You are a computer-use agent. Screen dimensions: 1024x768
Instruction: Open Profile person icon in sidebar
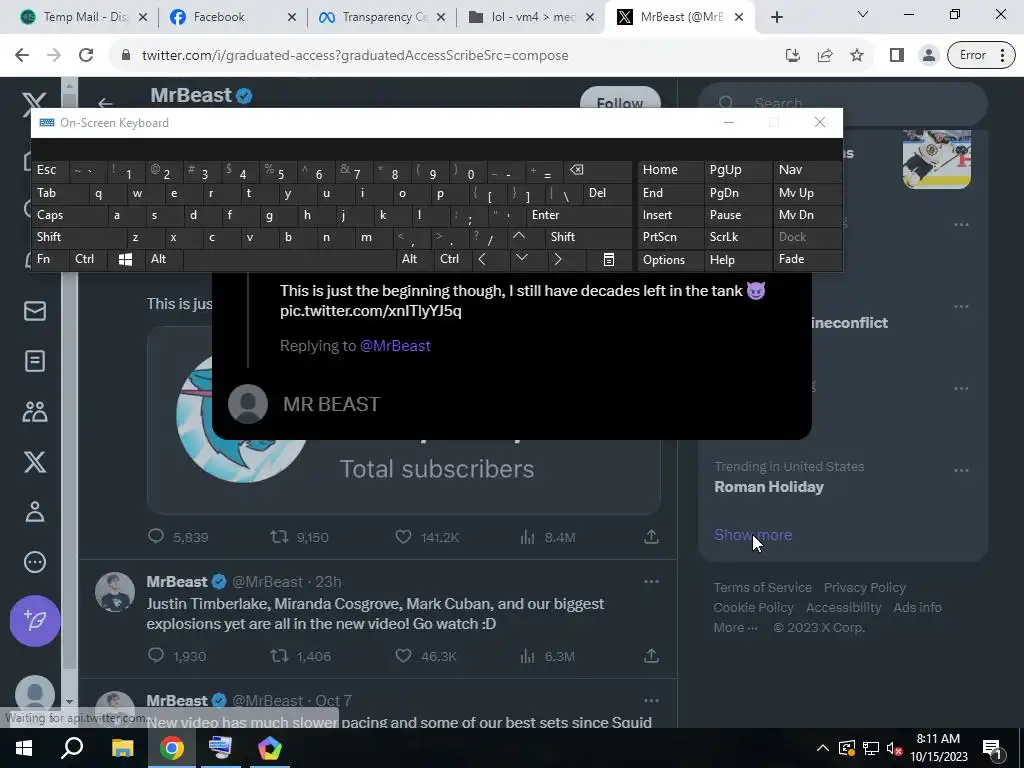click(x=35, y=512)
